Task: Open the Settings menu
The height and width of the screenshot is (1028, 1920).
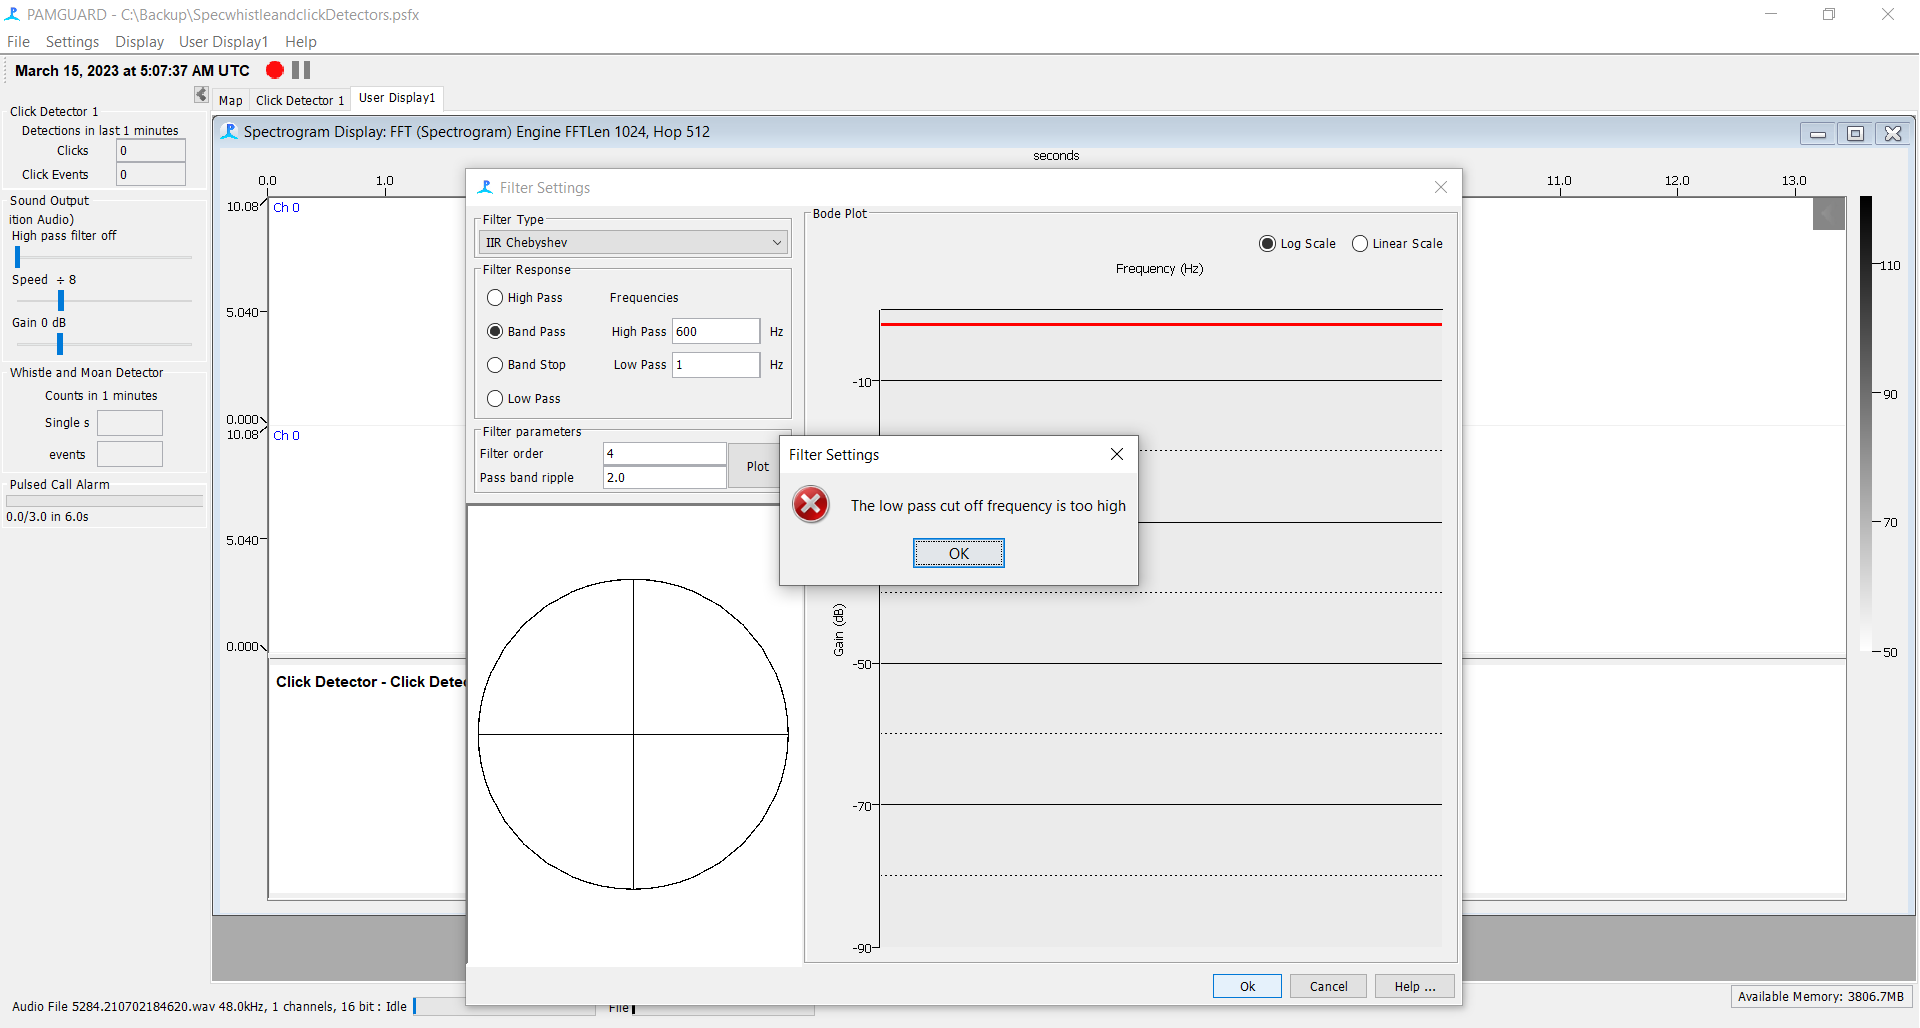Action: 72,42
